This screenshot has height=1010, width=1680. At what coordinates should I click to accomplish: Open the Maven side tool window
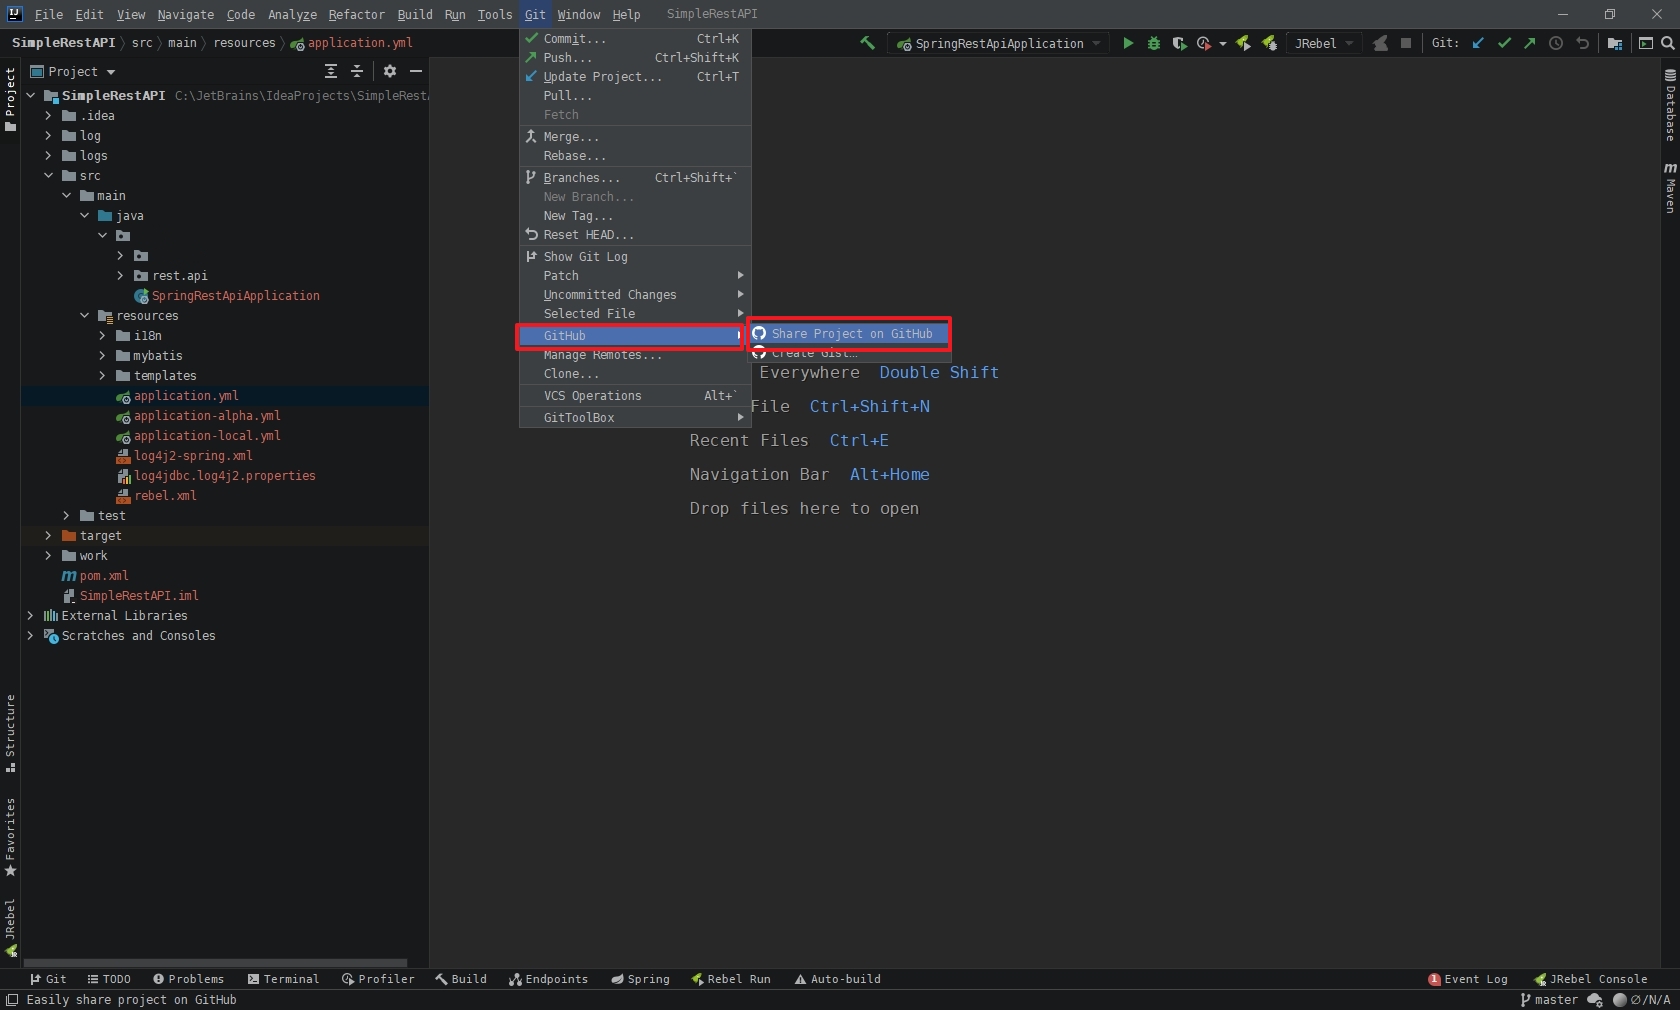tap(1670, 188)
